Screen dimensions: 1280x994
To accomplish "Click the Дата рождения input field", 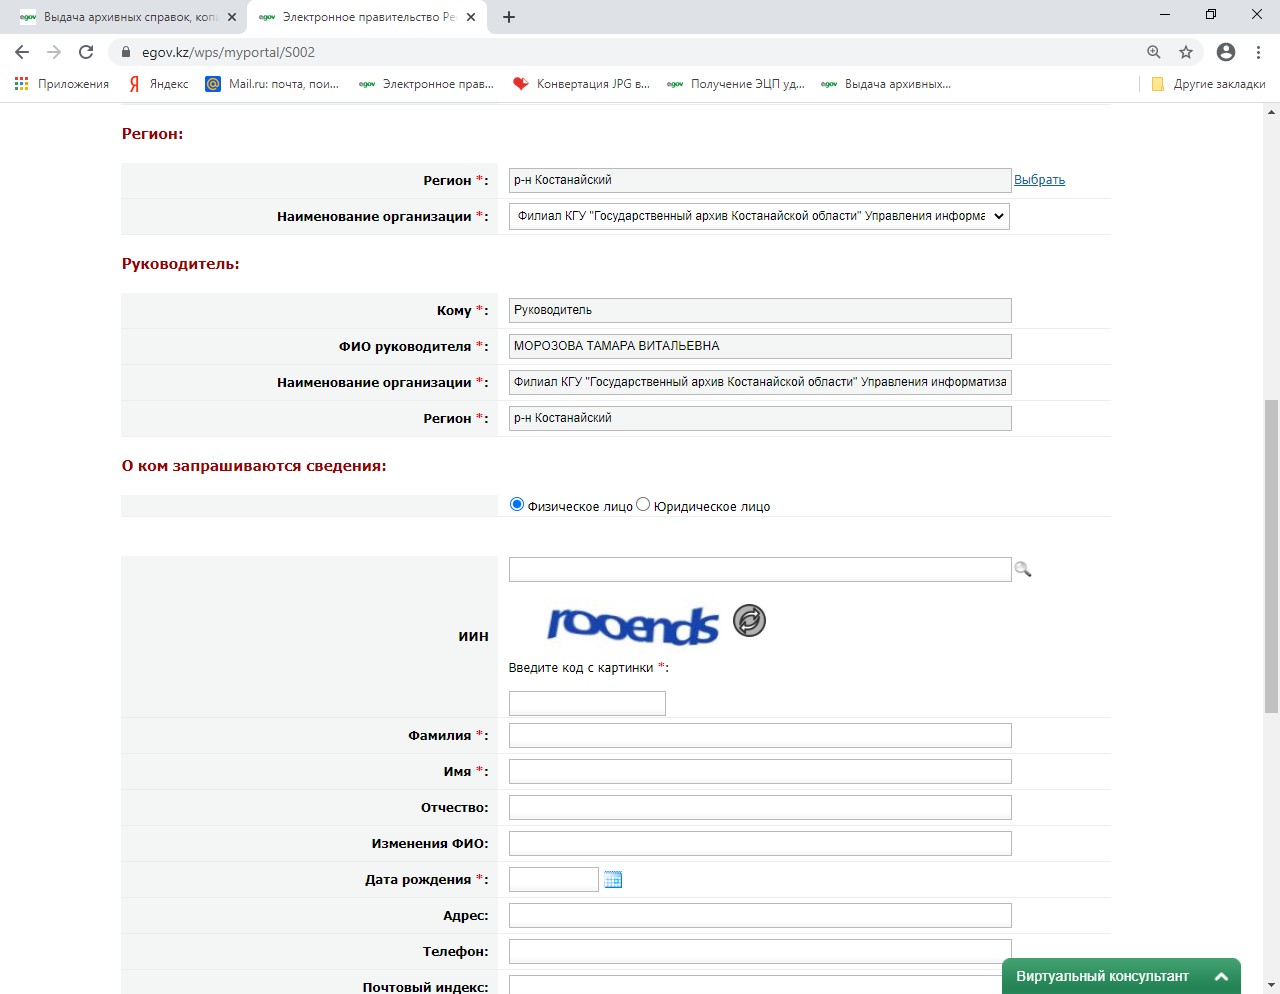I will click(554, 880).
